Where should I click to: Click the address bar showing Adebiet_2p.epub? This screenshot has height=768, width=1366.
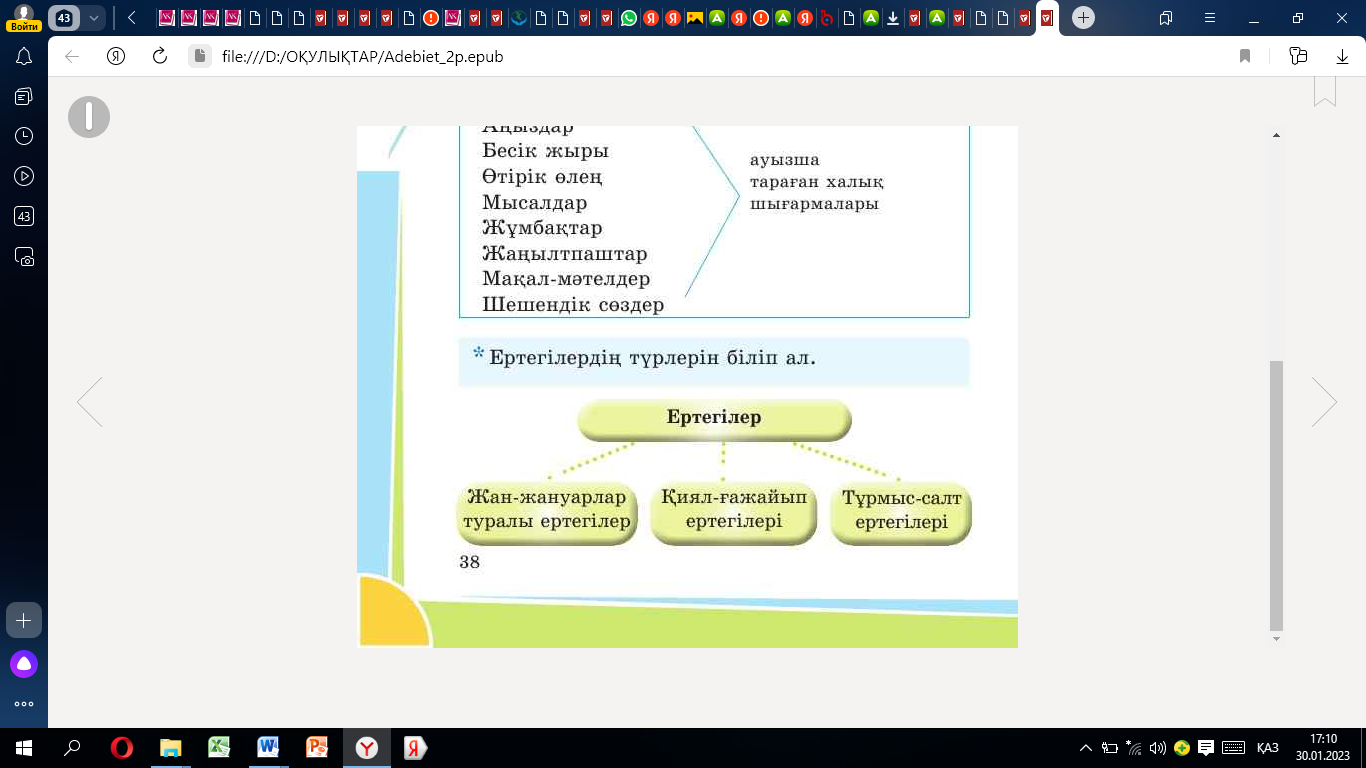point(362,57)
